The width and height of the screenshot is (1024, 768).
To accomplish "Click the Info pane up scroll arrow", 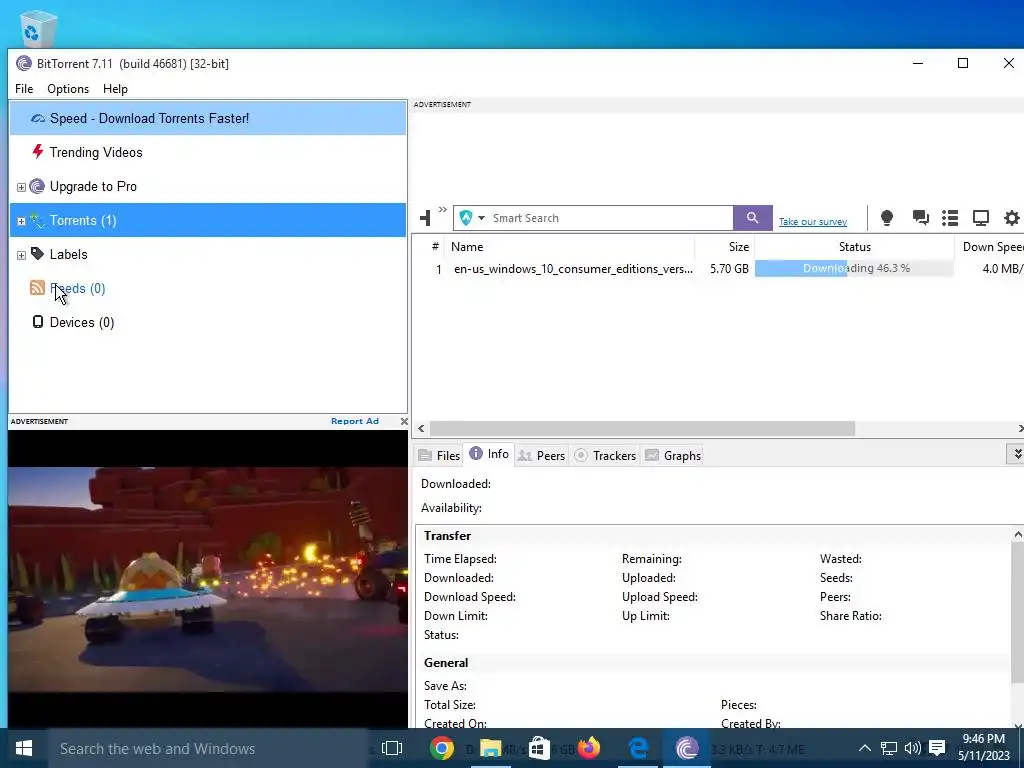I will (1017, 535).
